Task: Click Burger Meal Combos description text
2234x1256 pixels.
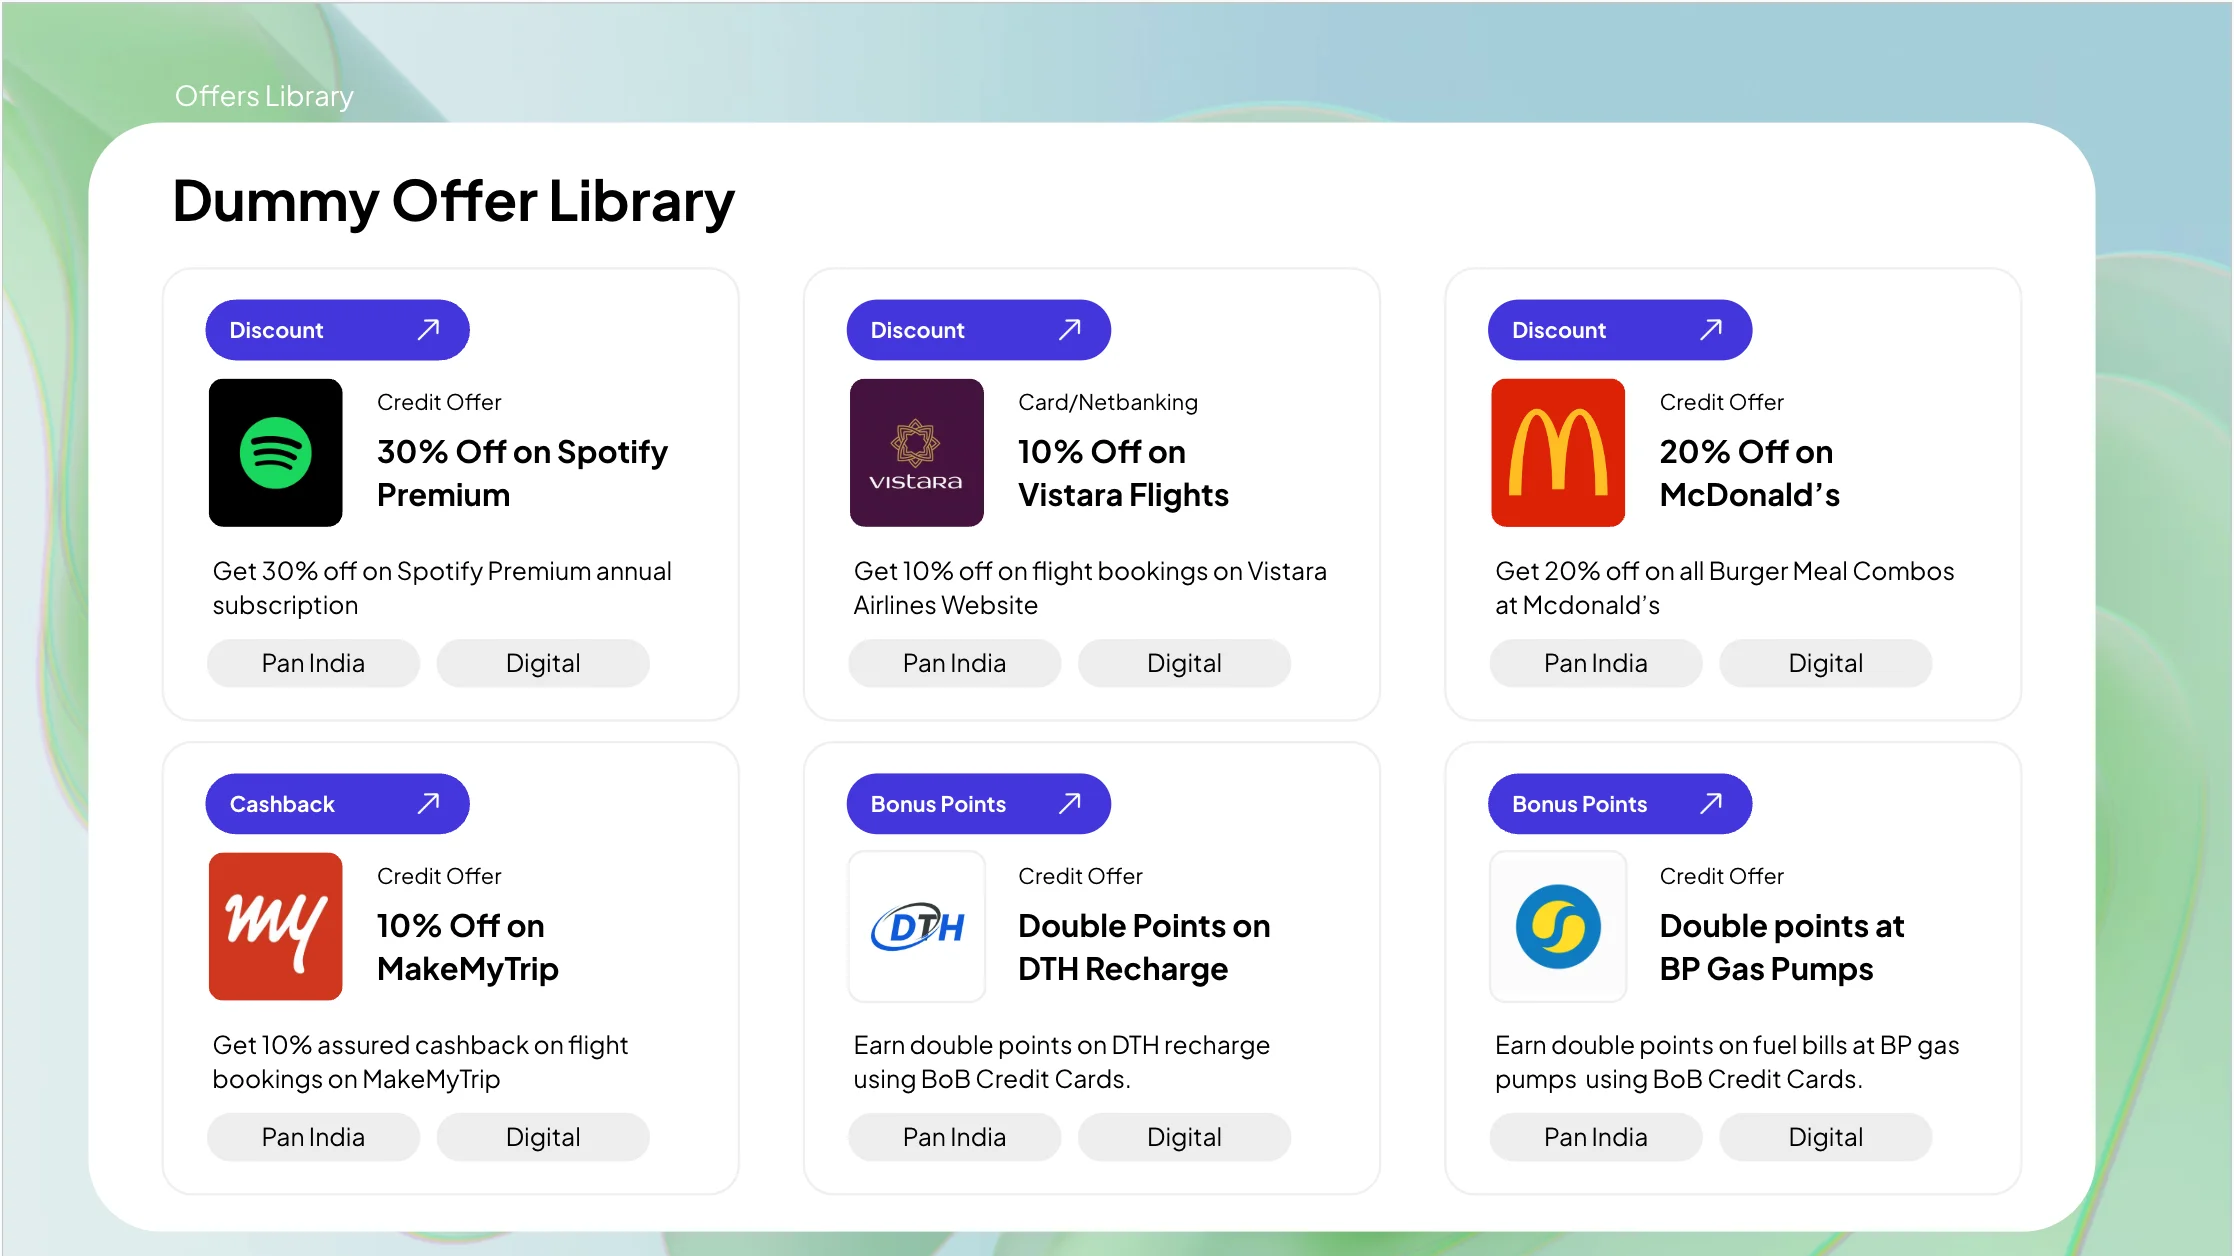Action: 1724,588
